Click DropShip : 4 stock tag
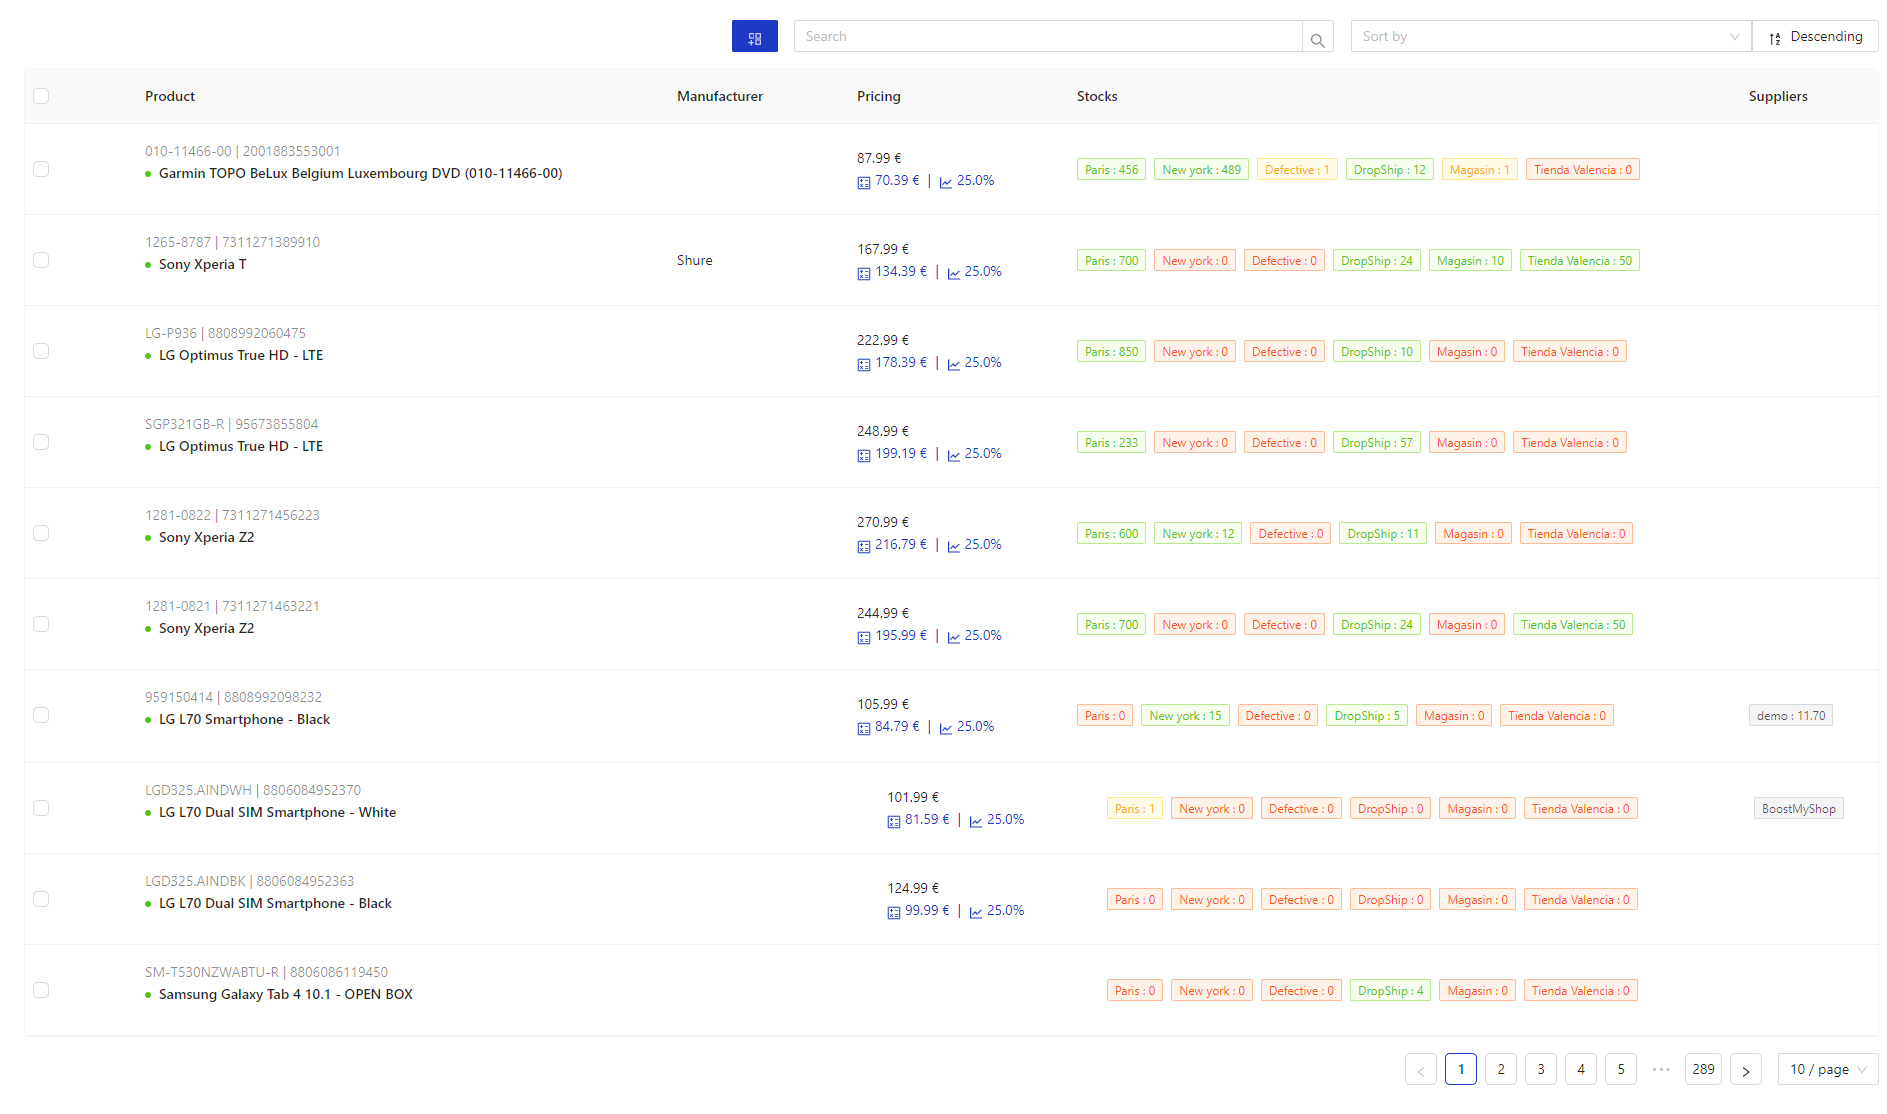Viewport: 1887px width, 1114px height. tap(1390, 991)
